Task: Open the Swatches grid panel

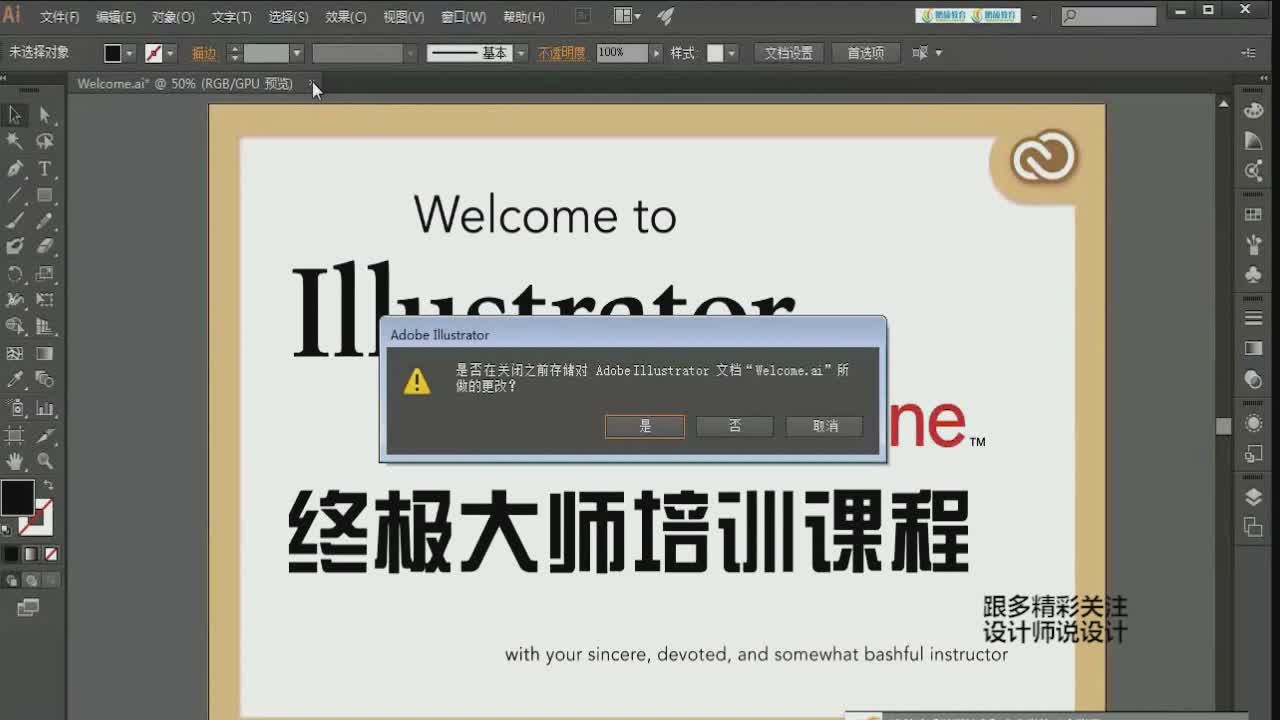Action: (1253, 215)
